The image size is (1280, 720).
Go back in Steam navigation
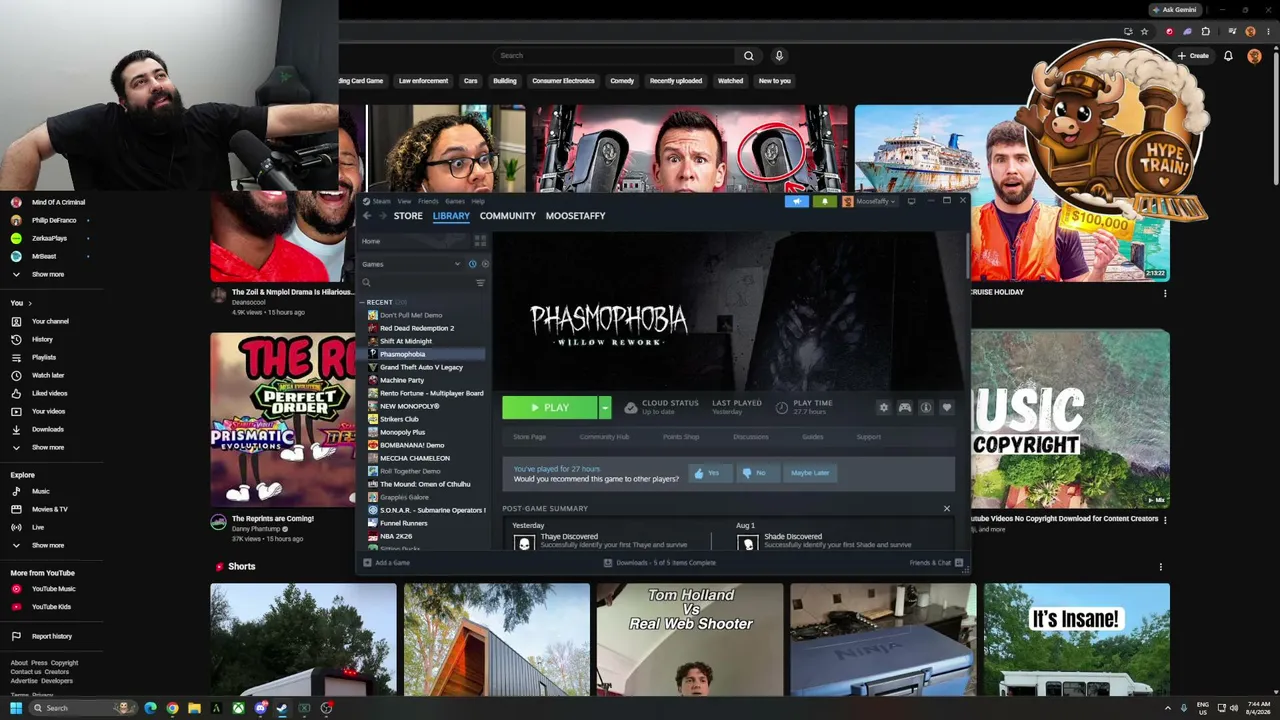(367, 215)
